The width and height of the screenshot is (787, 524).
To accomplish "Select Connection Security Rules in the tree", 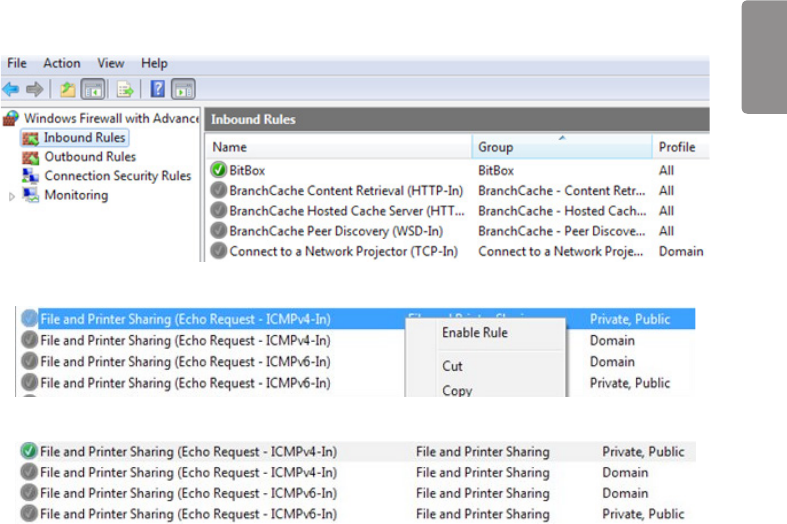I will tap(118, 176).
